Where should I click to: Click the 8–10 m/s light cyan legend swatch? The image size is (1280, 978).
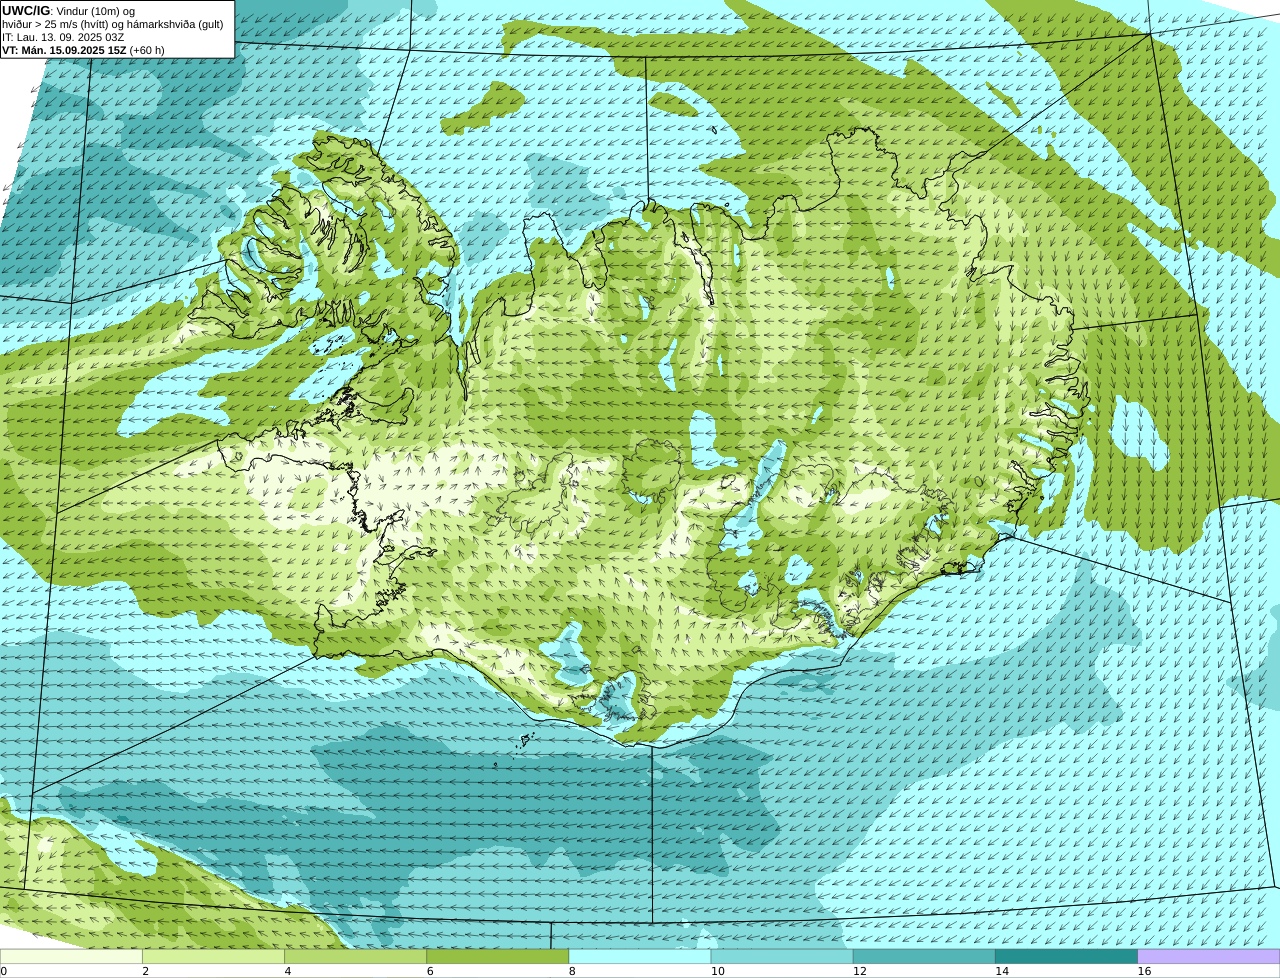[x=640, y=956]
